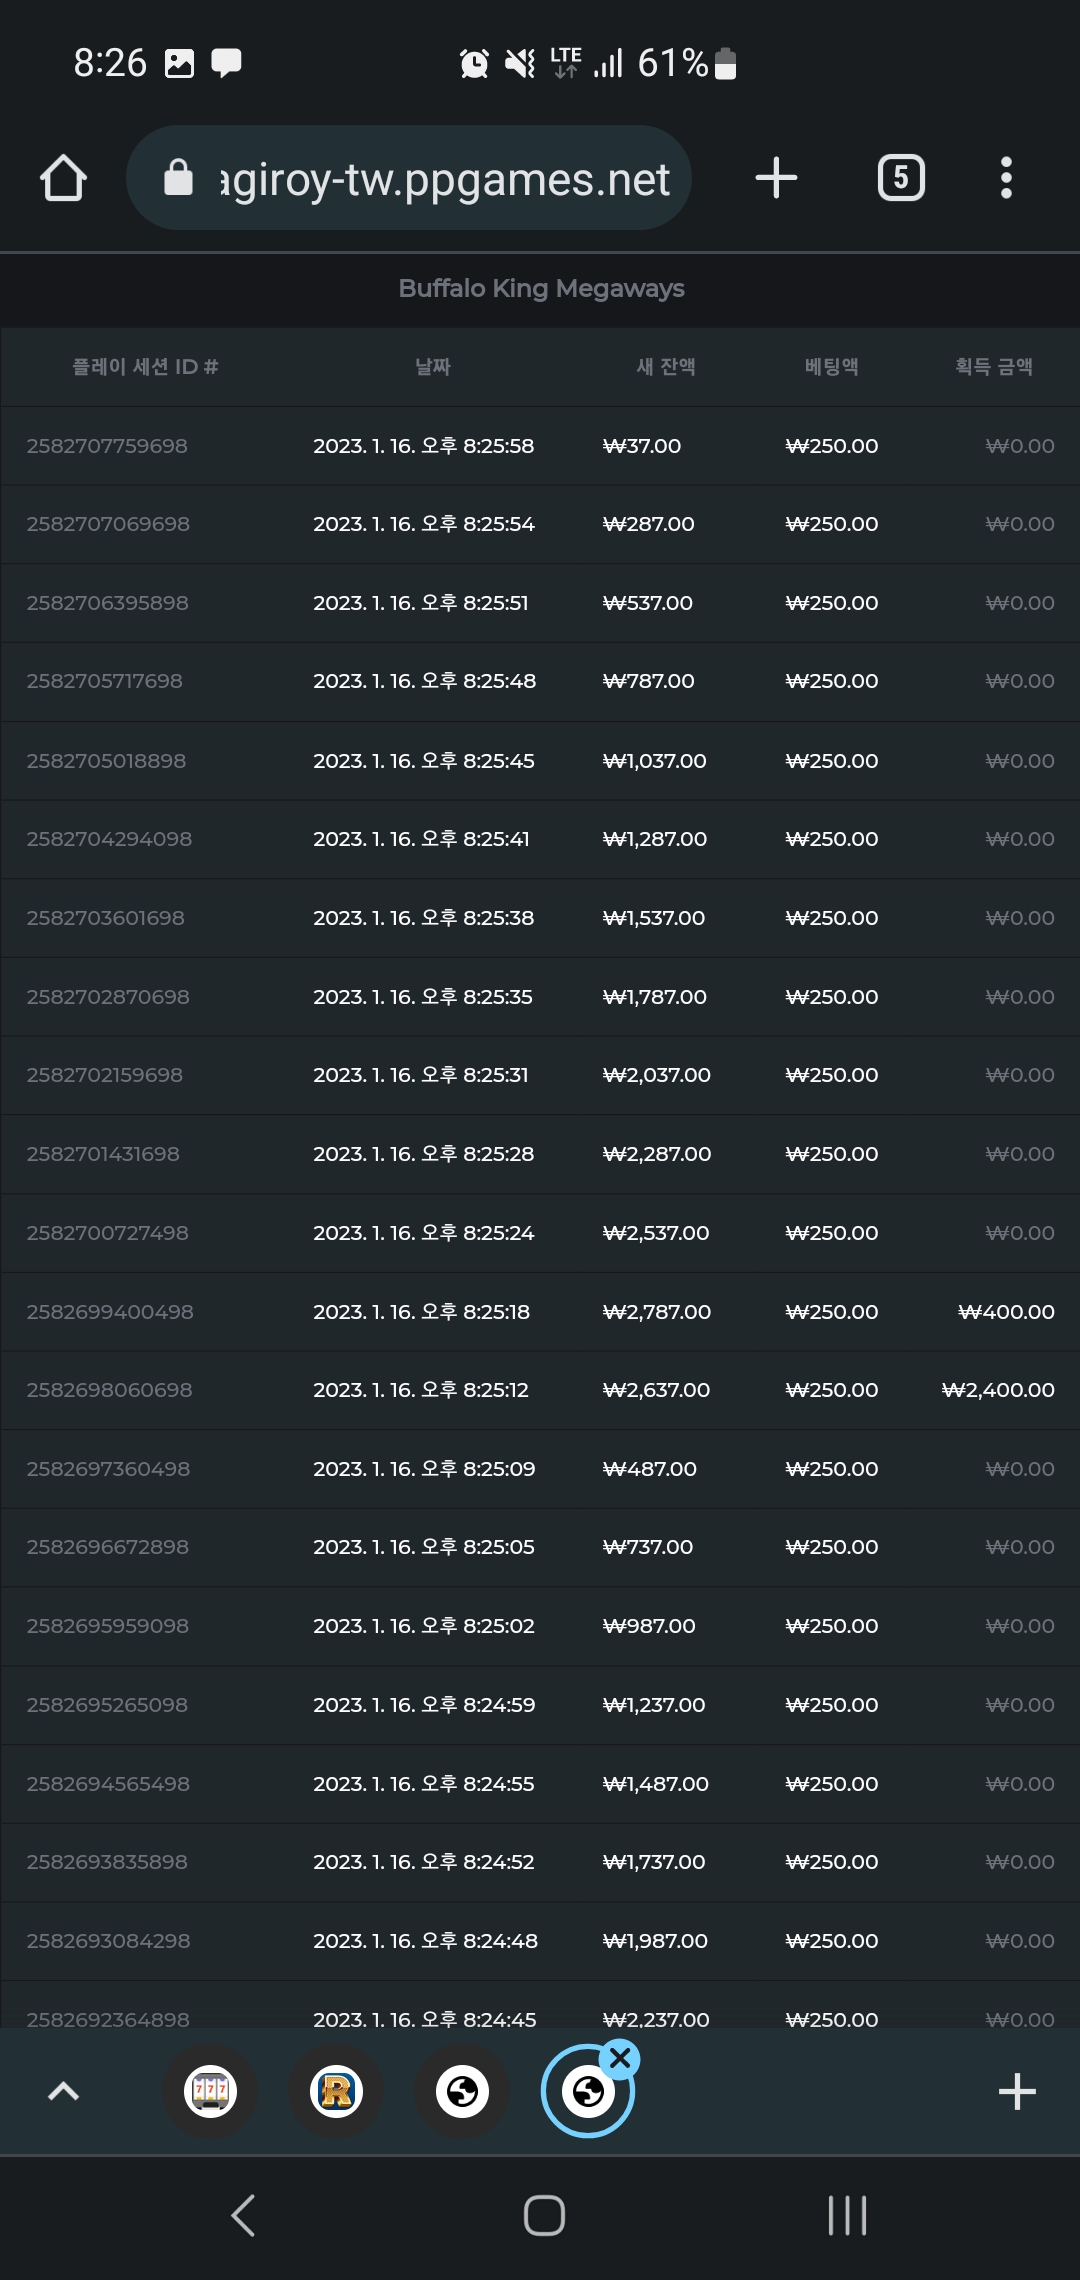Screen dimensions: 1080x2280
Task: Open Android recent apps button
Action: [847, 2216]
